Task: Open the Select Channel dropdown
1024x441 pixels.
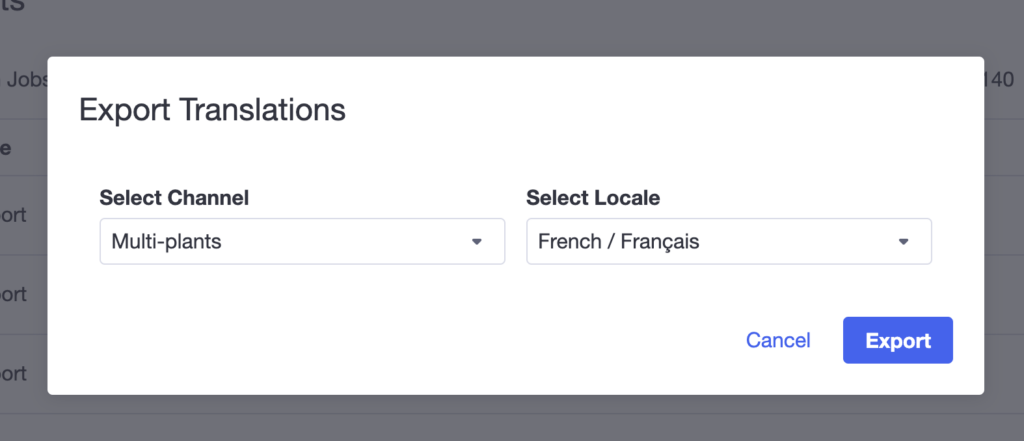Action: (x=301, y=241)
